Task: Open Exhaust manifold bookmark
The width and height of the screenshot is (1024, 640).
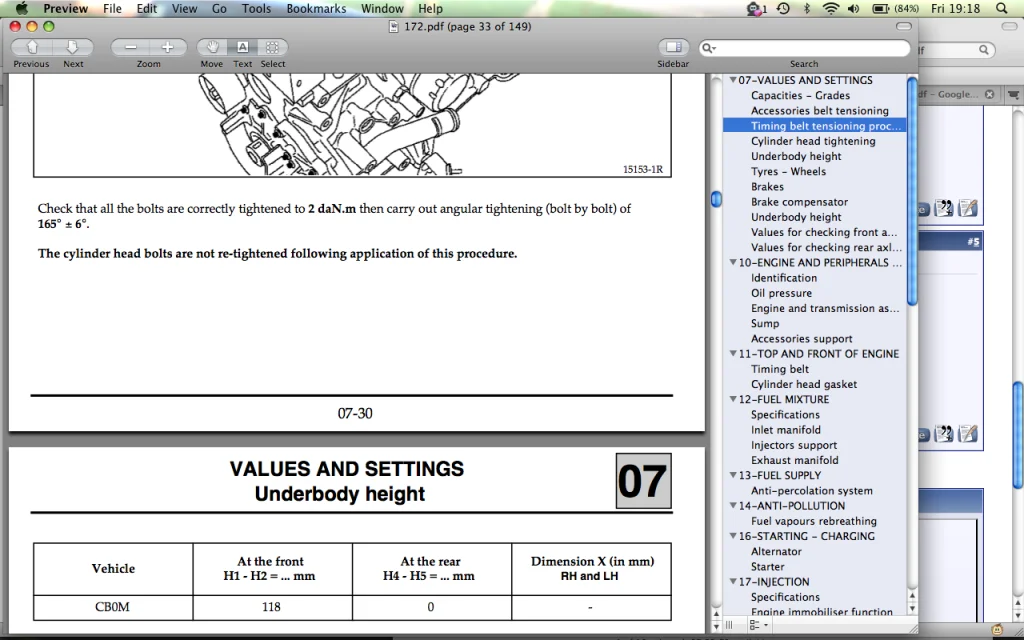Action: (795, 460)
